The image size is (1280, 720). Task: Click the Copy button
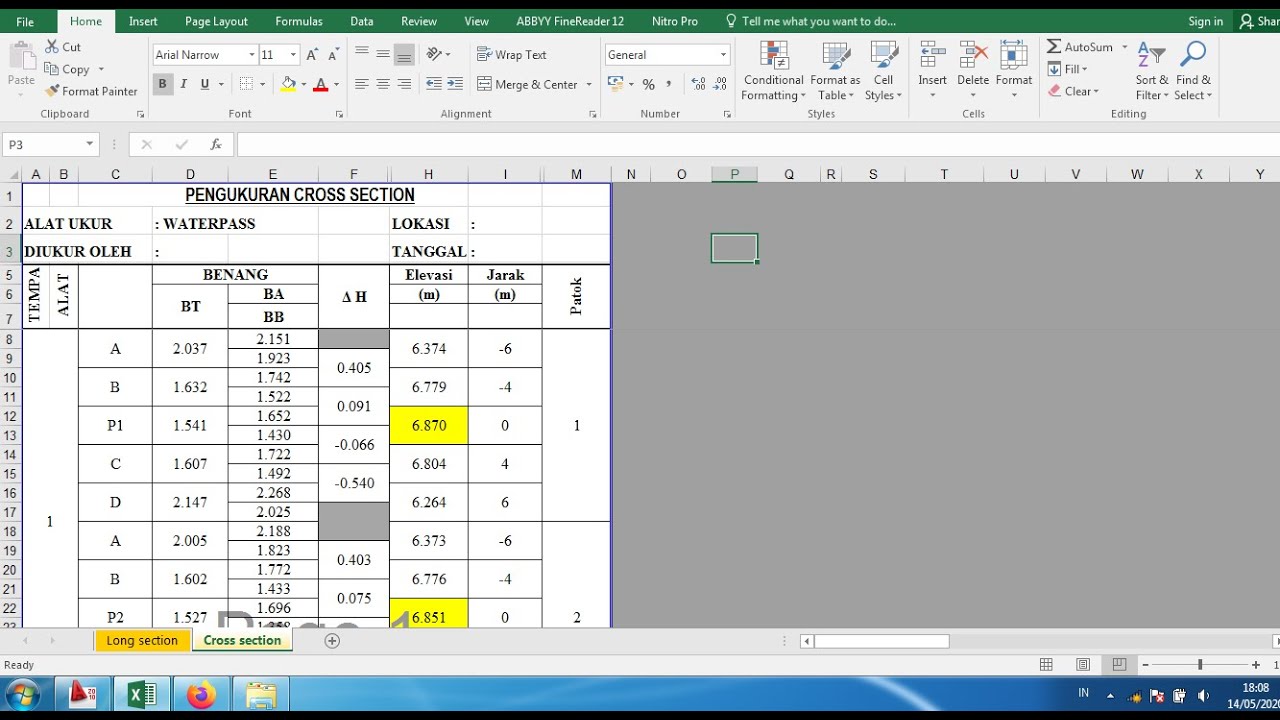click(x=67, y=69)
